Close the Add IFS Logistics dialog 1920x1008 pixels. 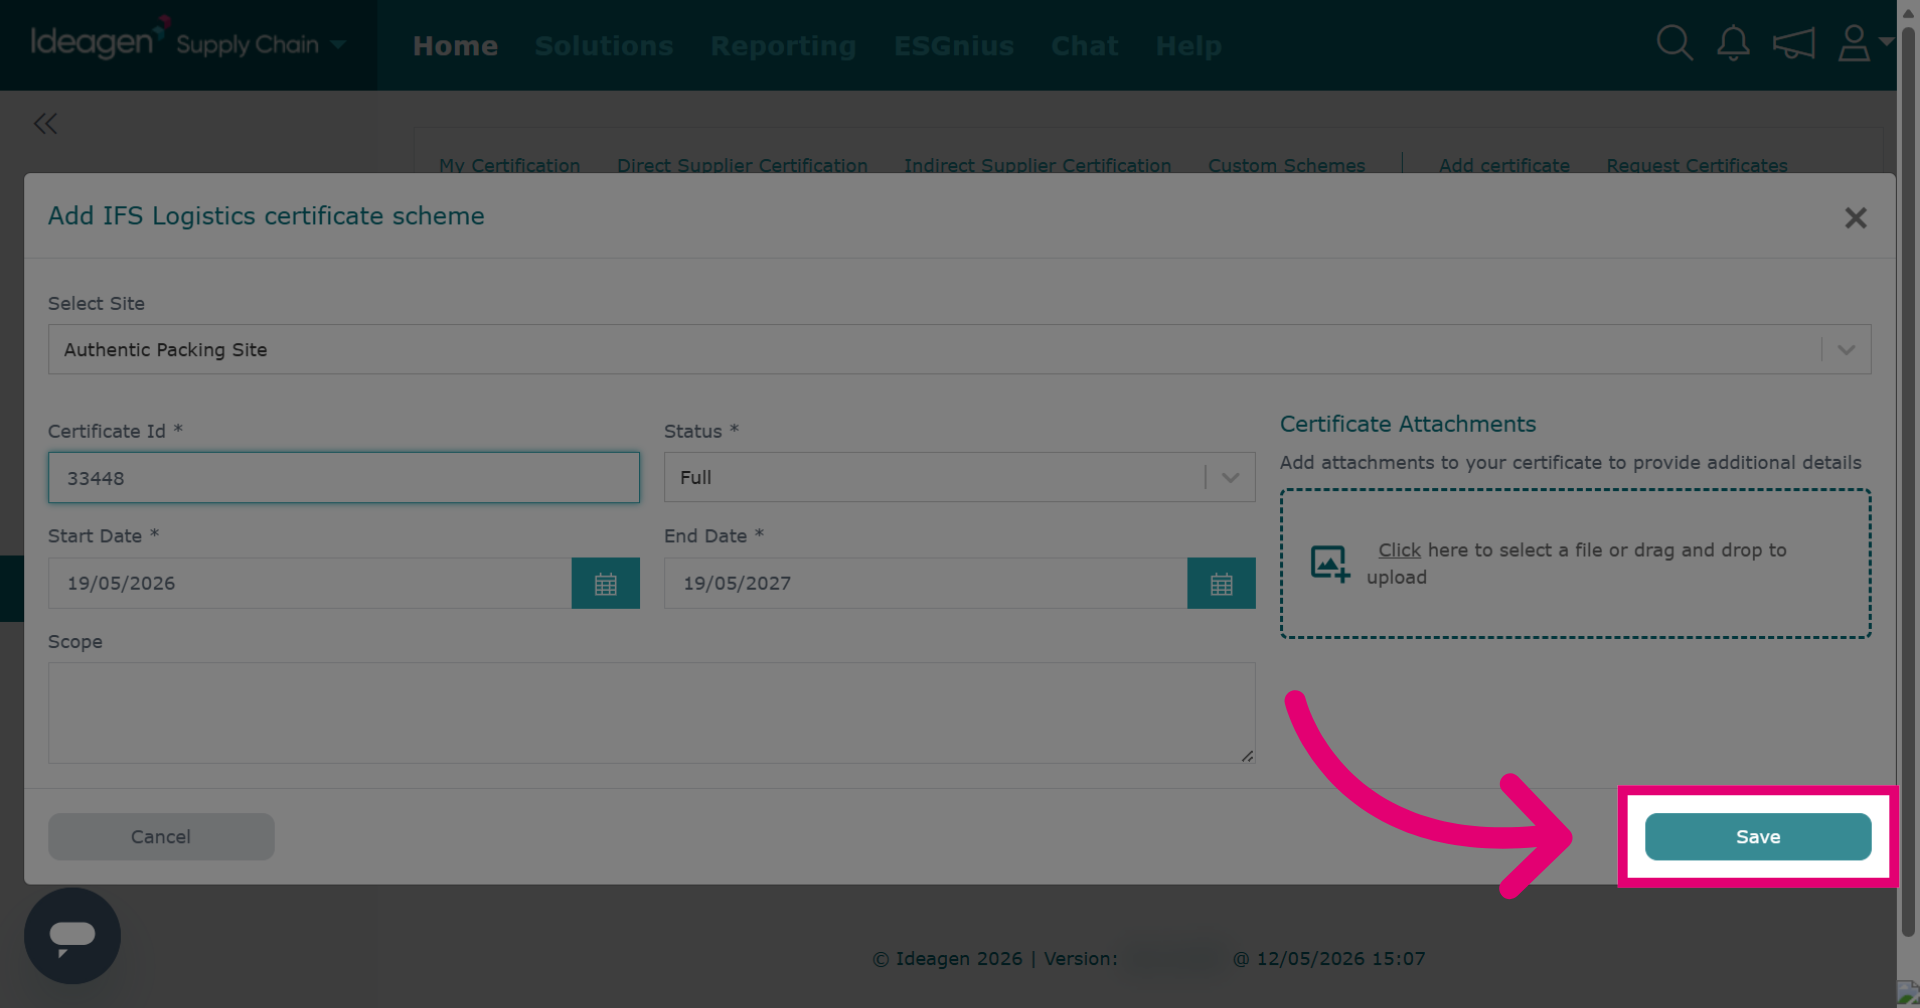[1855, 218]
